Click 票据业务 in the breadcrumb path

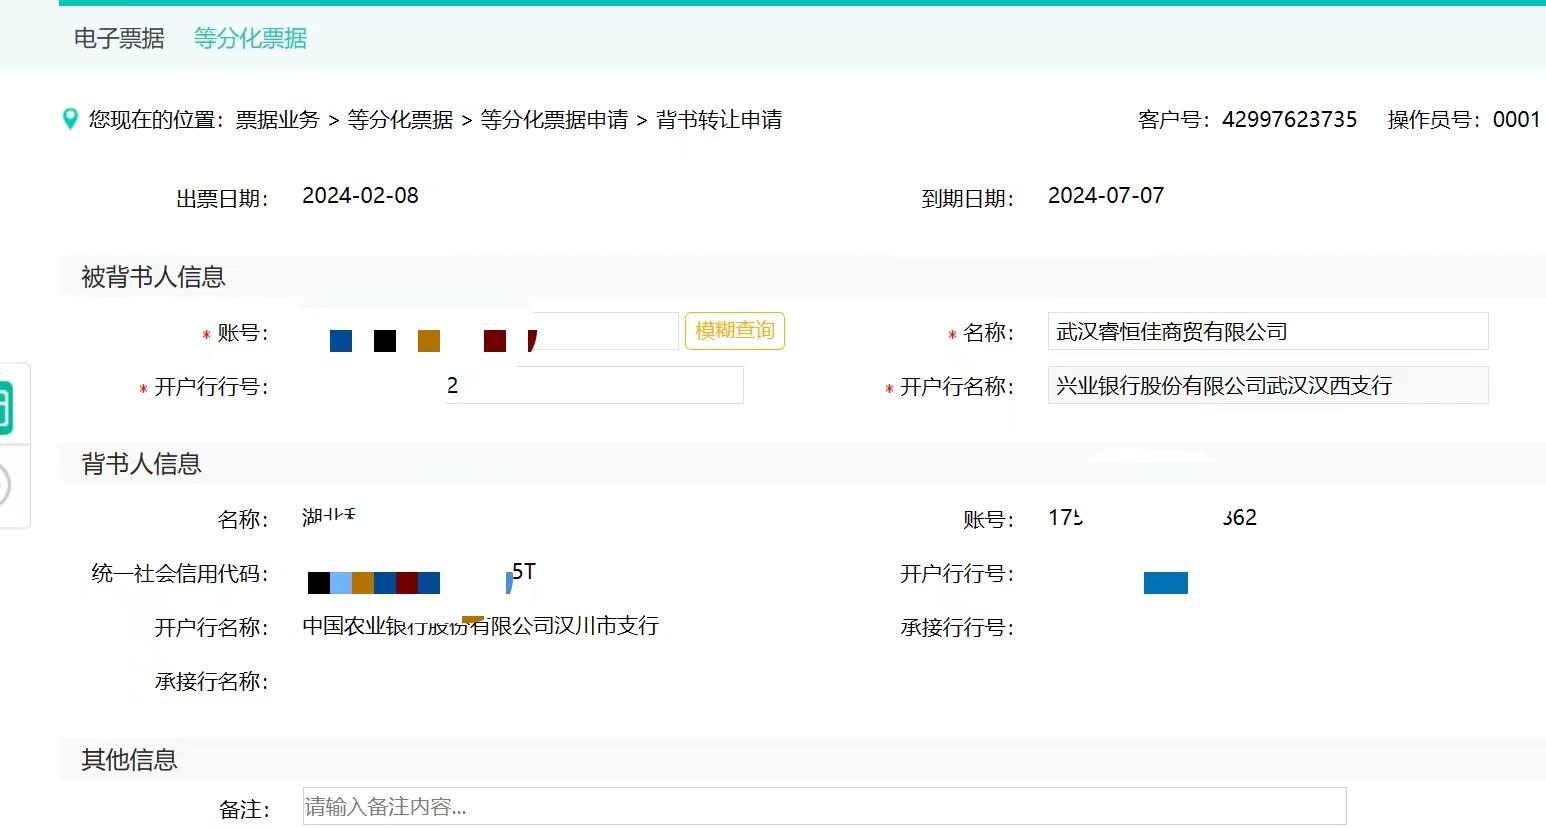277,120
